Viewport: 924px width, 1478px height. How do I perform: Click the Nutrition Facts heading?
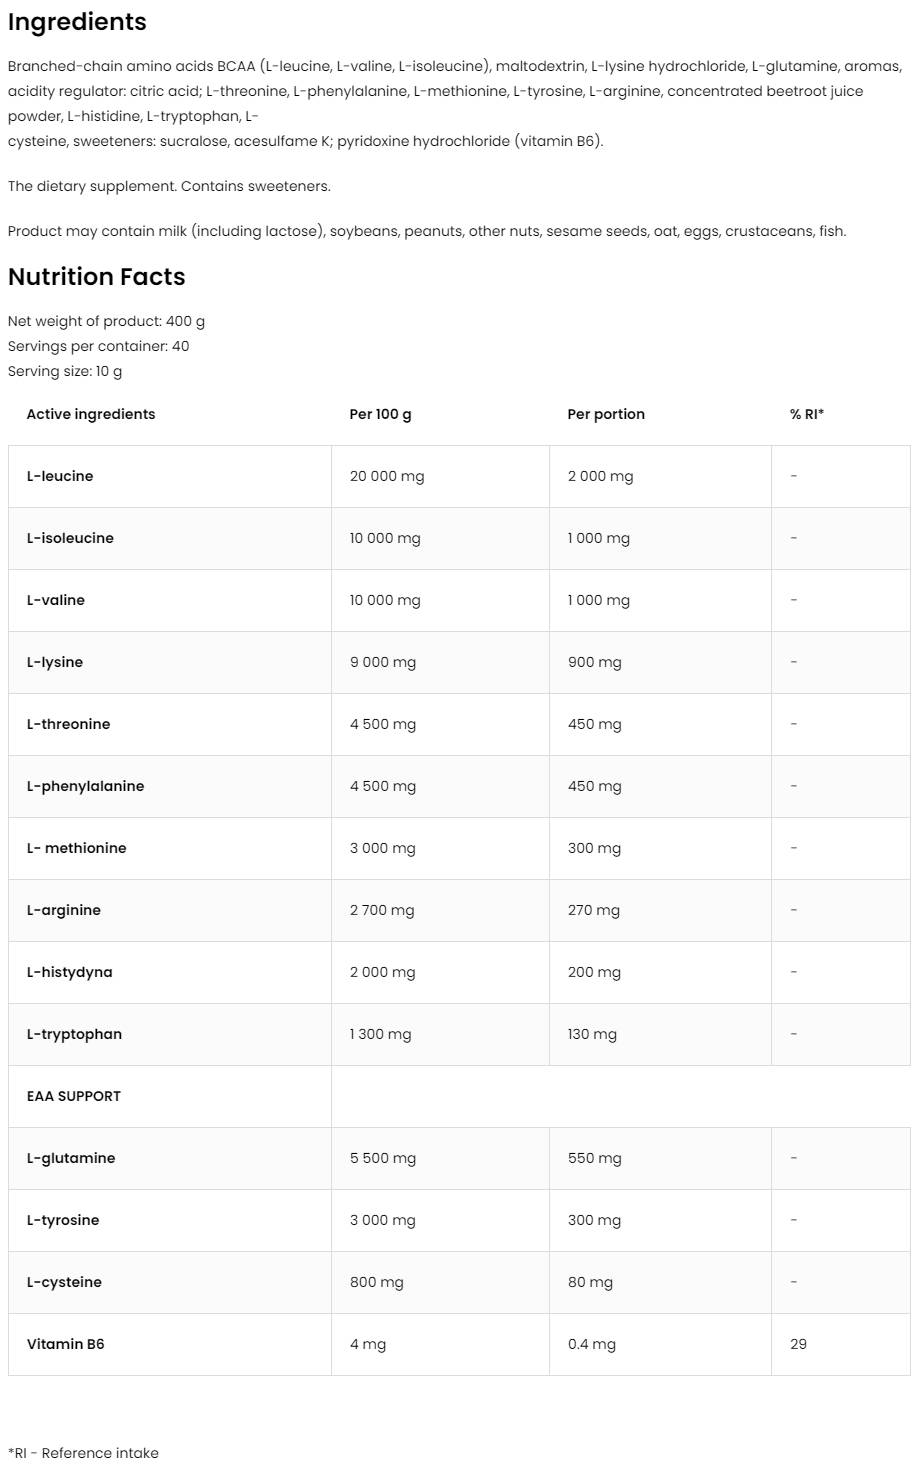tap(96, 277)
